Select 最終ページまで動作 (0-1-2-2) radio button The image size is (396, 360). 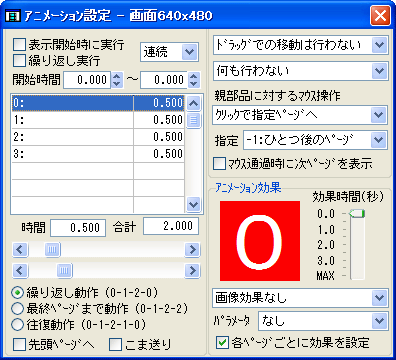(x=17, y=309)
